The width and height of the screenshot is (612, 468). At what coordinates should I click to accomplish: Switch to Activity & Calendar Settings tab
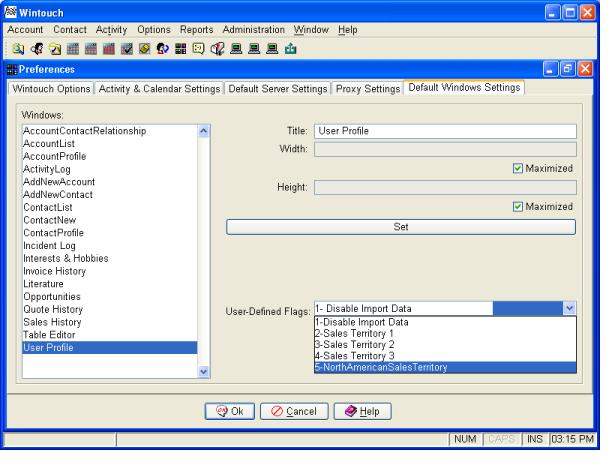click(159, 89)
